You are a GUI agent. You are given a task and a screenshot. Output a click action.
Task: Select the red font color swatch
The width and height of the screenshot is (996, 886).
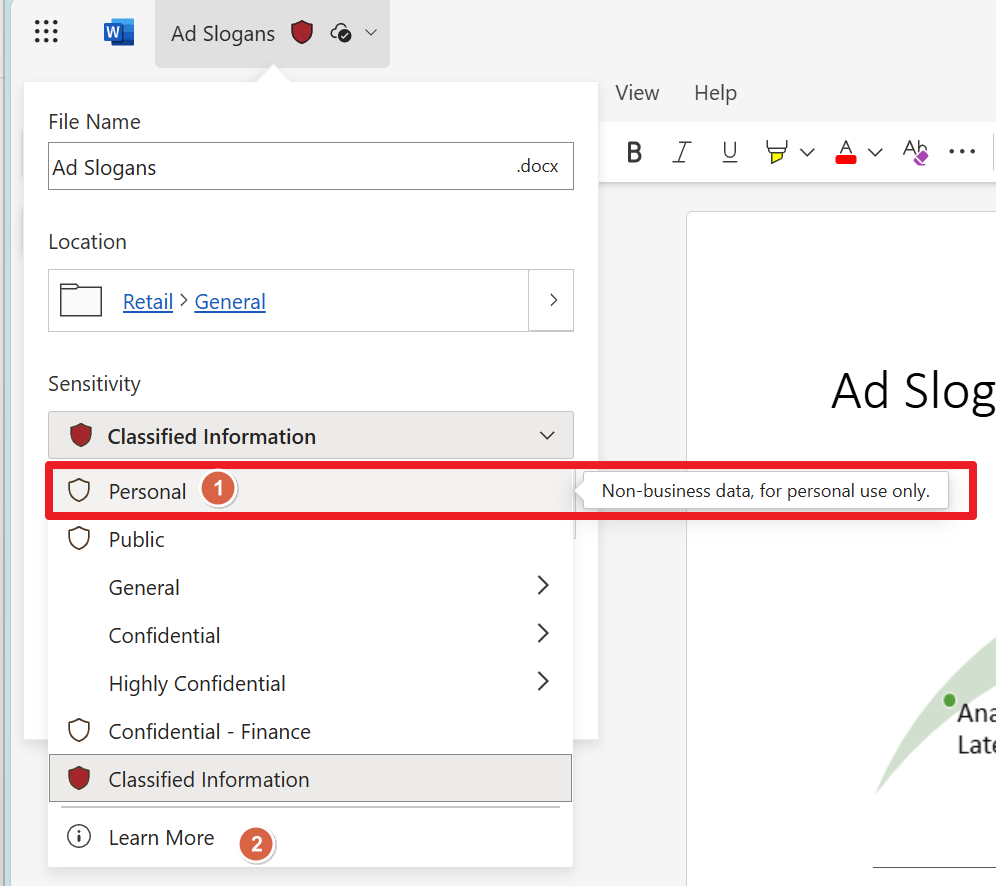pyautogui.click(x=845, y=152)
